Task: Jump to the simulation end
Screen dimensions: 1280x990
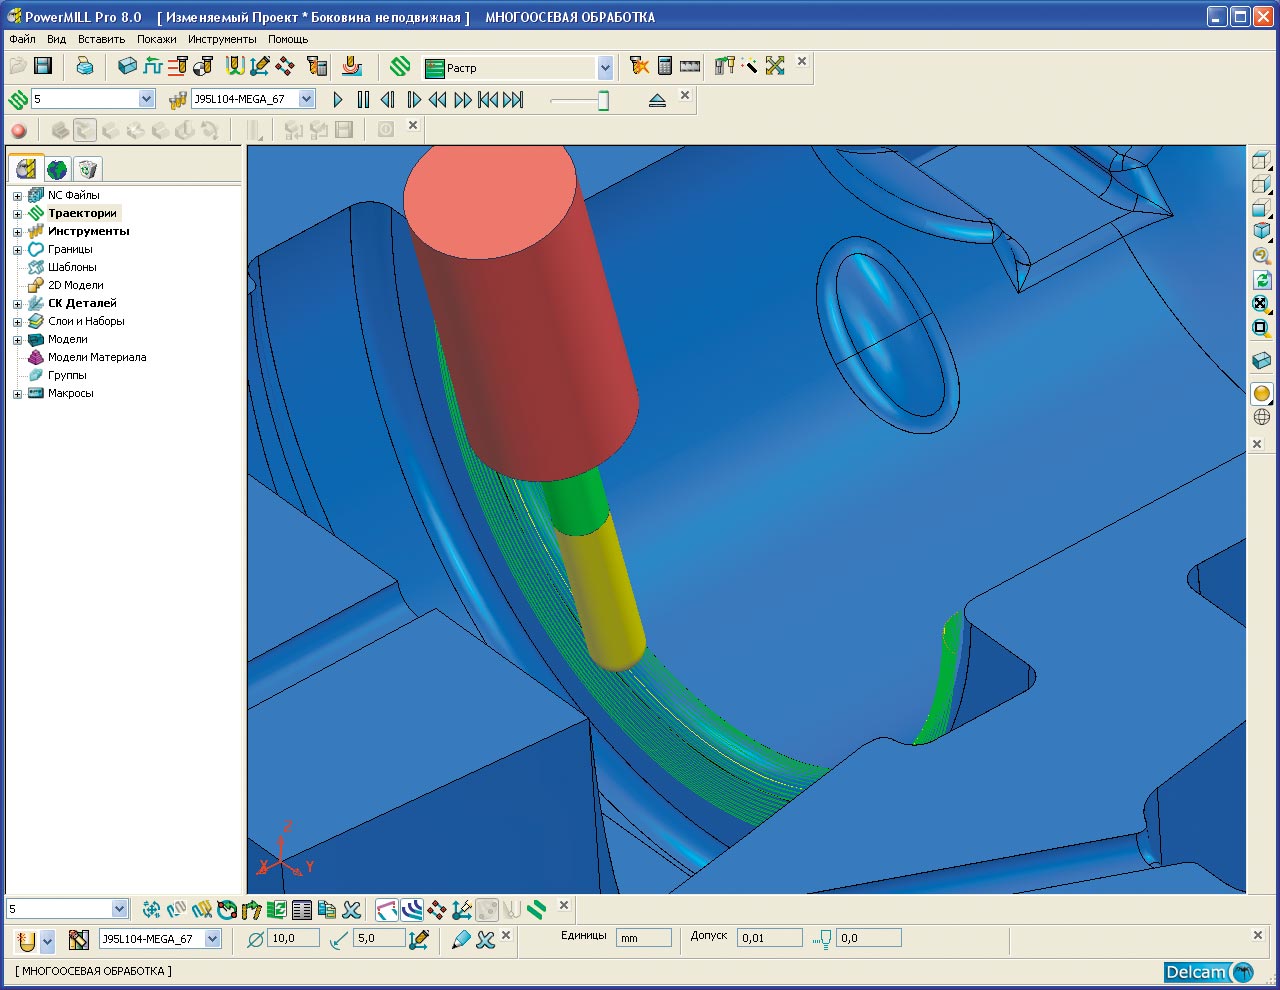Action: pyautogui.click(x=513, y=99)
